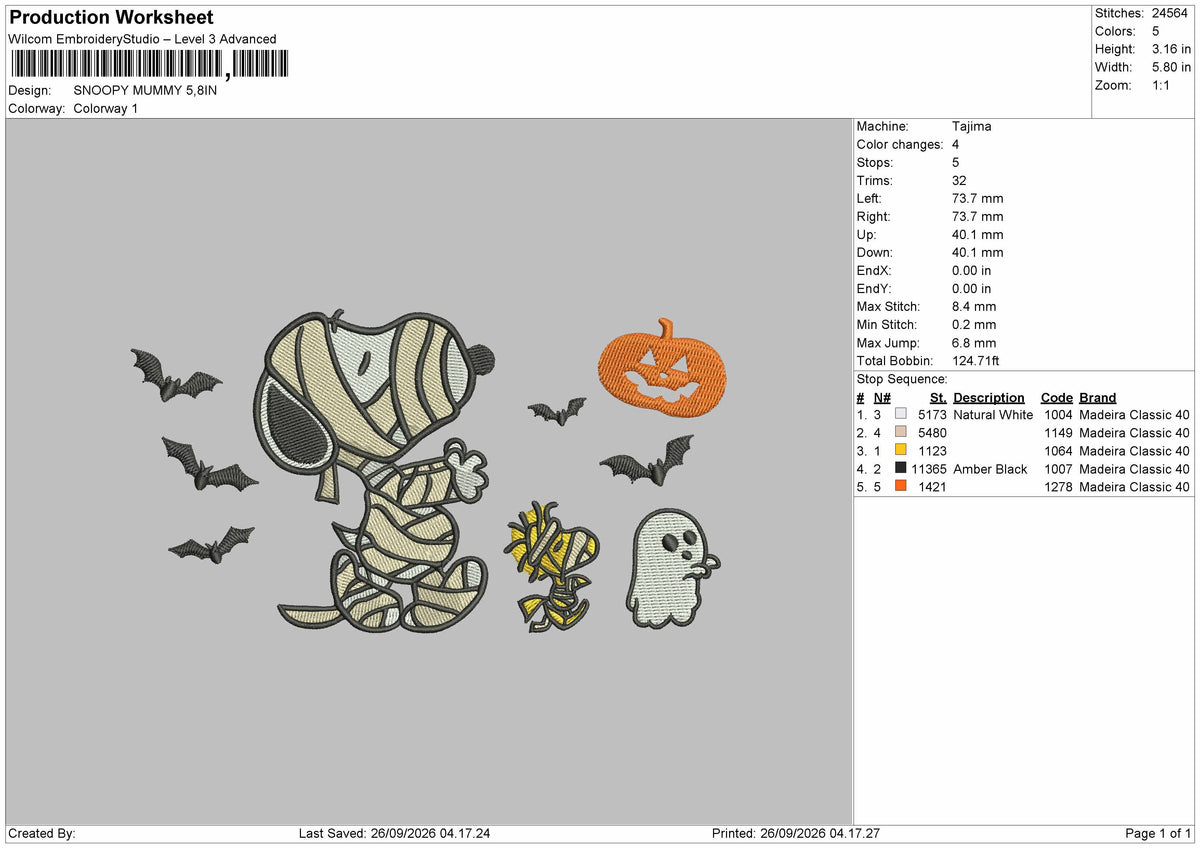Click the 'Natural White' description
1200x848 pixels.
pos(993,415)
